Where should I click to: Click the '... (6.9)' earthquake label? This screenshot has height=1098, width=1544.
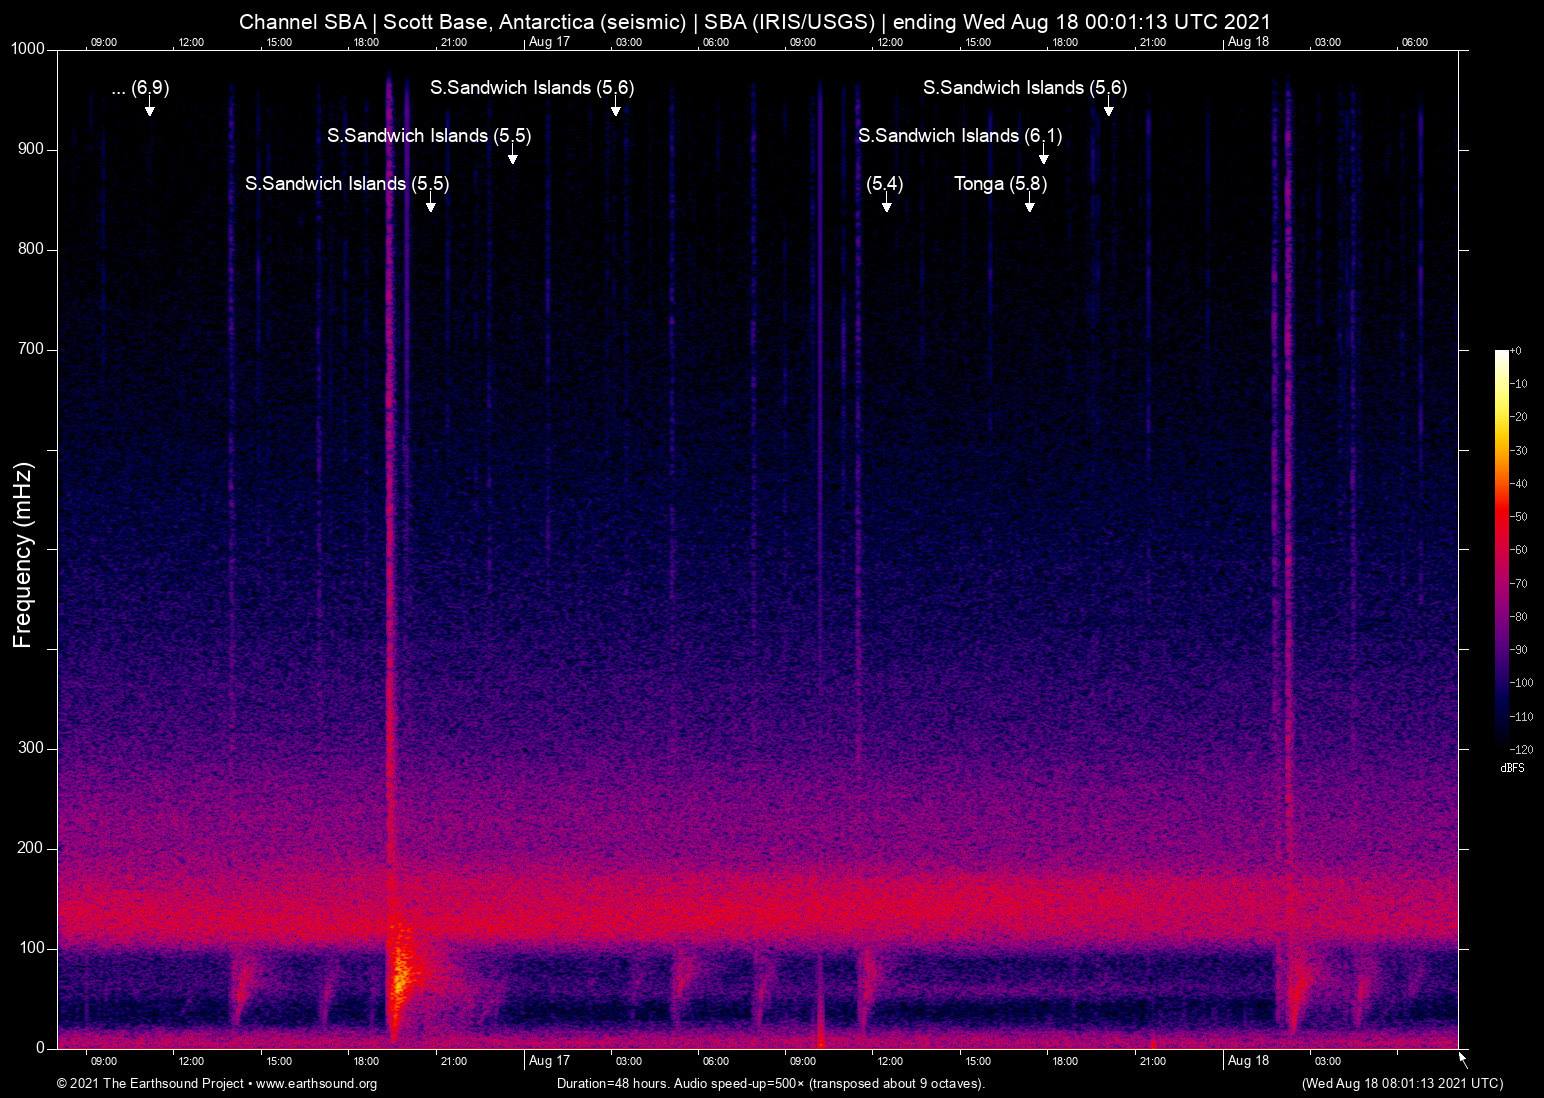(140, 88)
